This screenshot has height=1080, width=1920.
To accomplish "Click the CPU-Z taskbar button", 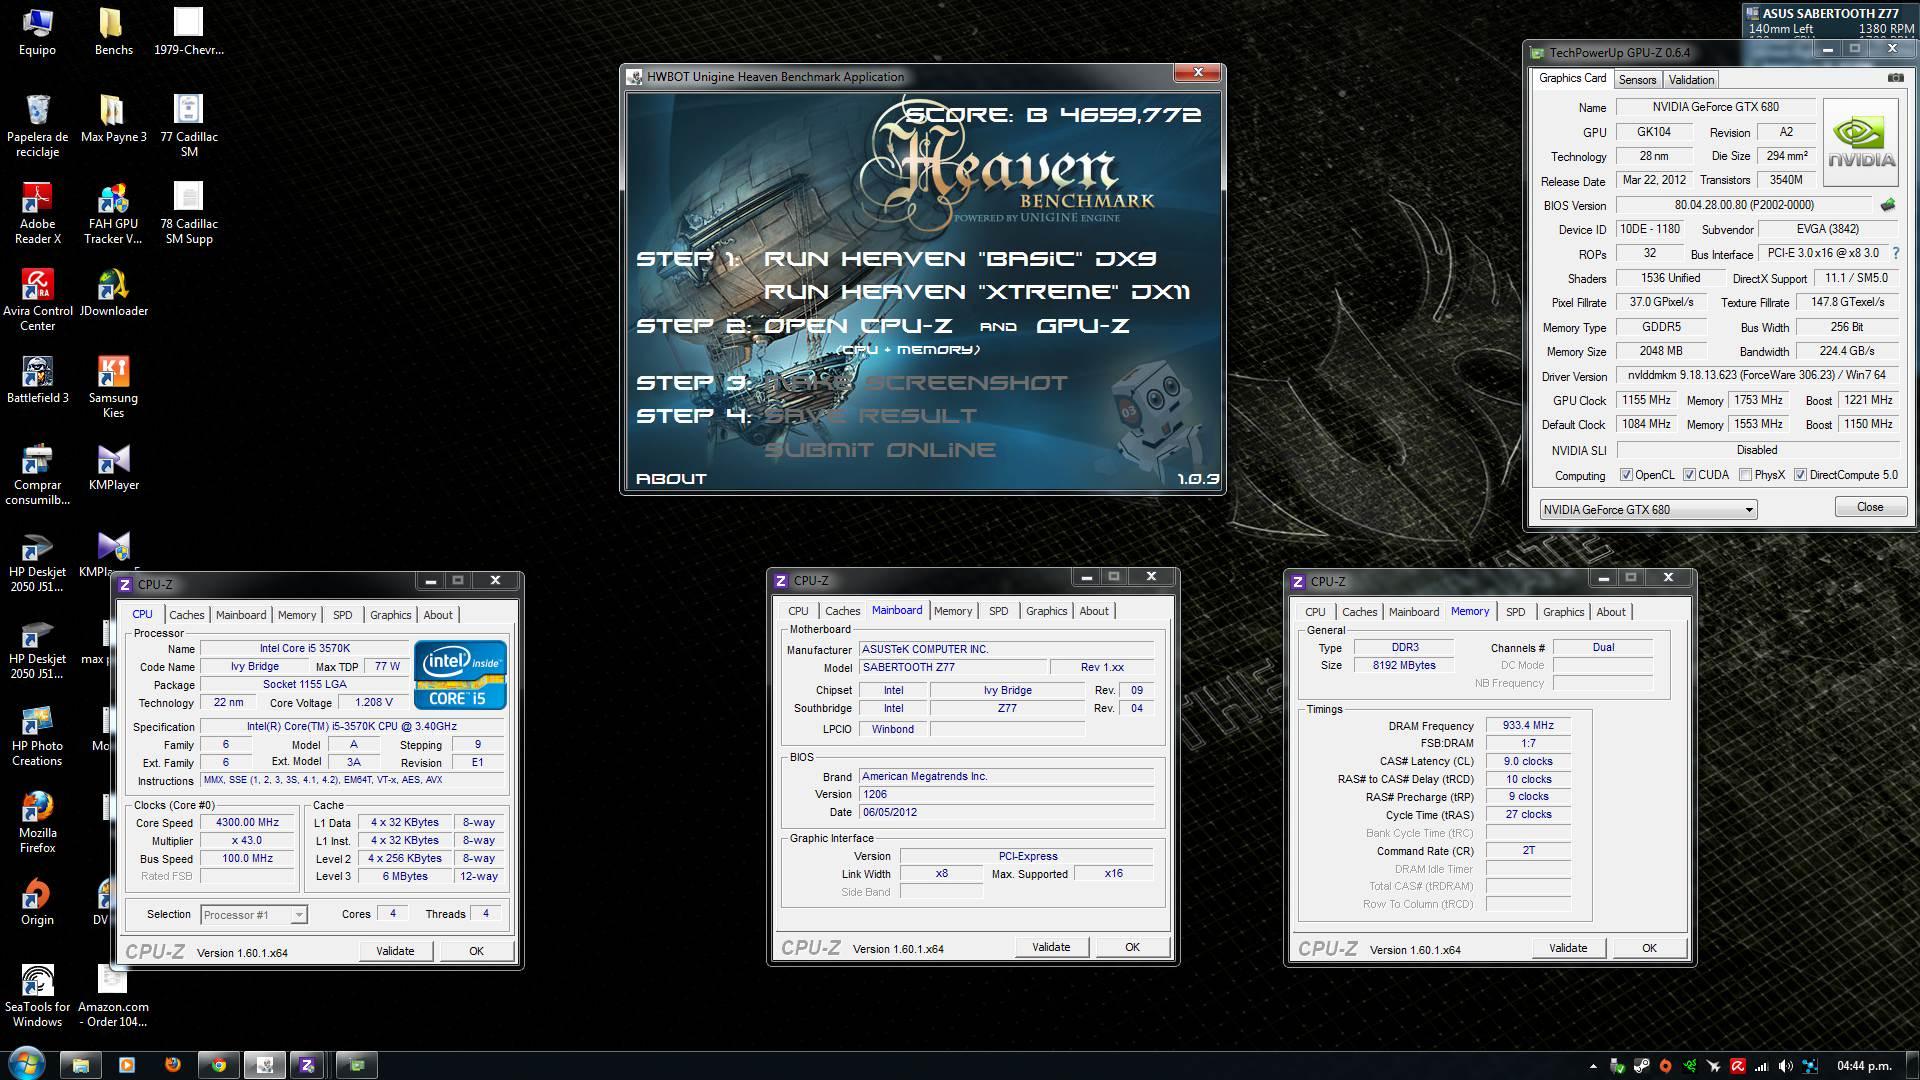I will [306, 1065].
